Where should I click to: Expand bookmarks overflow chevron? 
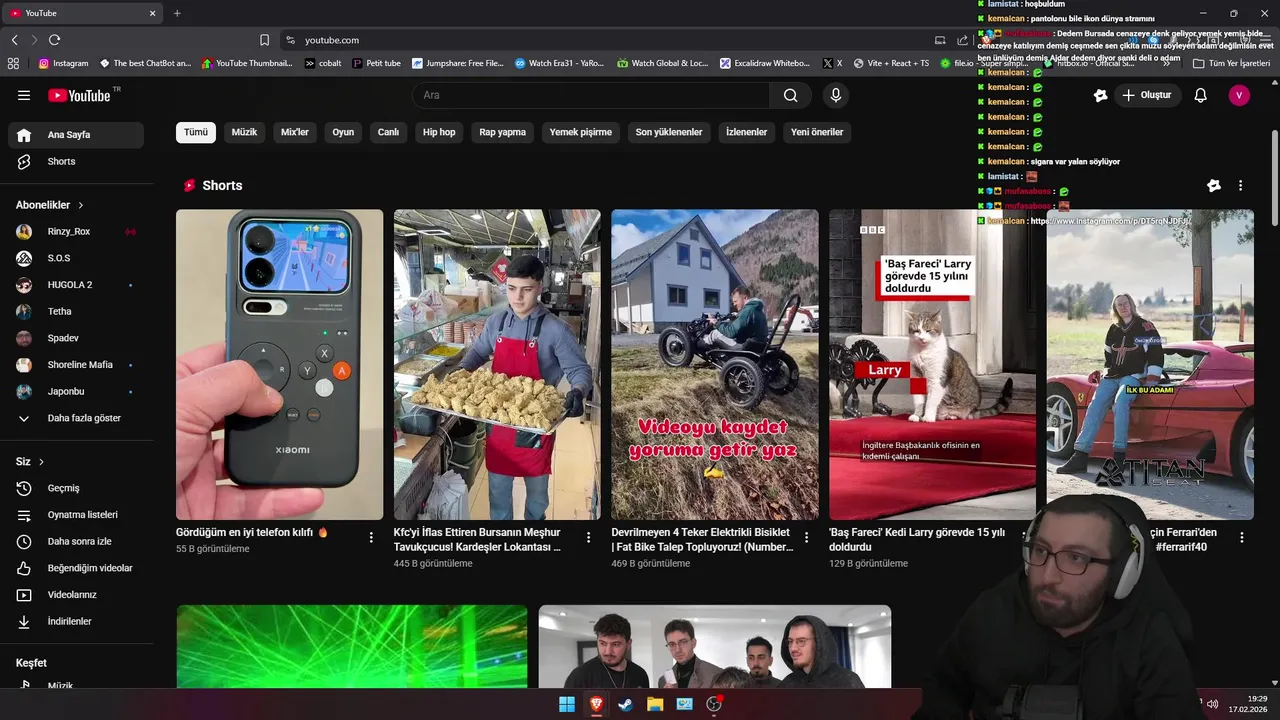tap(1167, 63)
